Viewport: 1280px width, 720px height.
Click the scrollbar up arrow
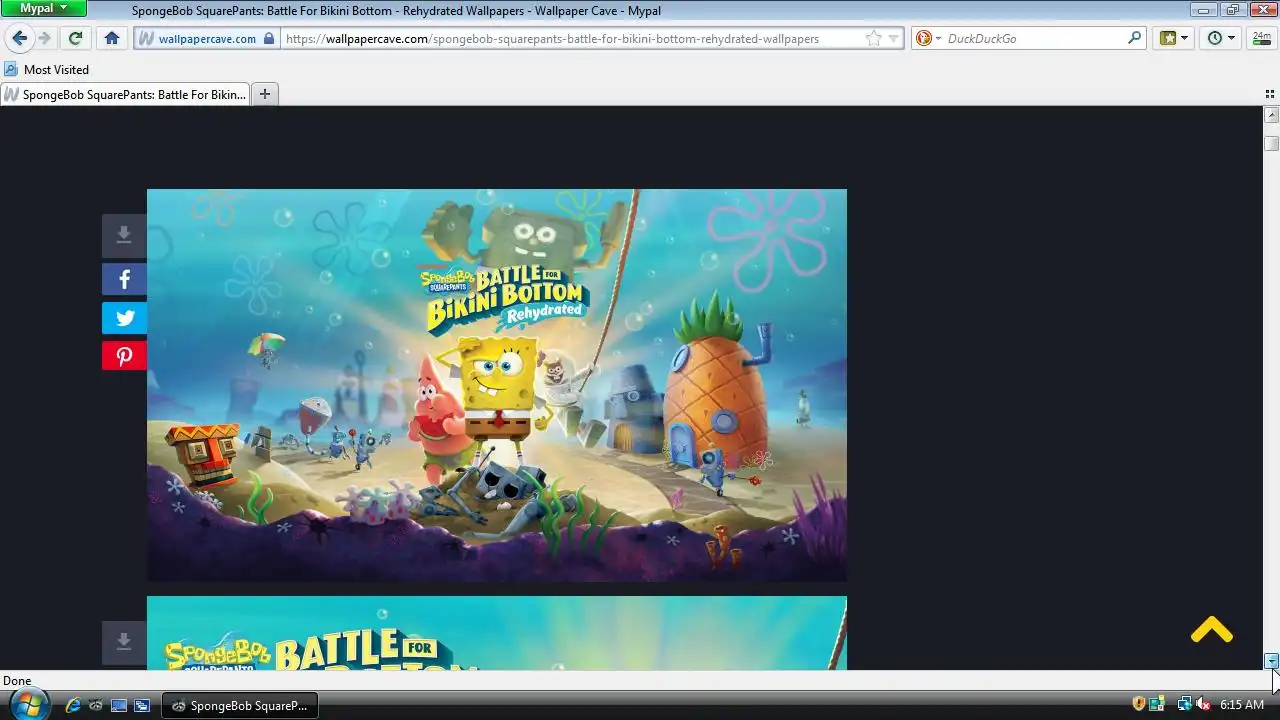[x=1272, y=115]
